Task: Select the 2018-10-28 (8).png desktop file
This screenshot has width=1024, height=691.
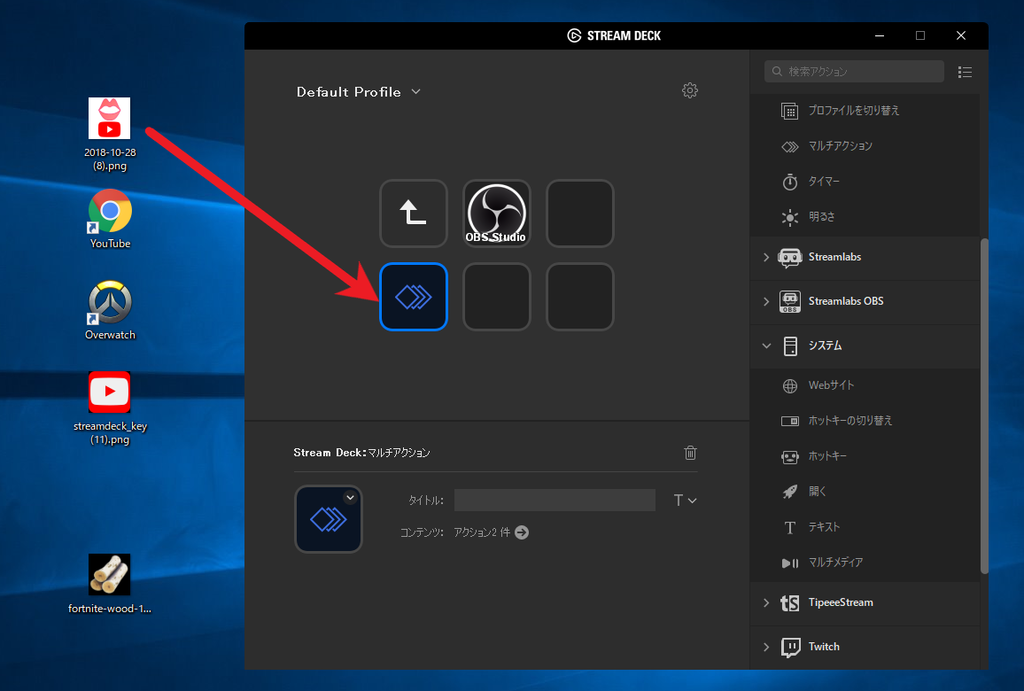Action: [110, 135]
